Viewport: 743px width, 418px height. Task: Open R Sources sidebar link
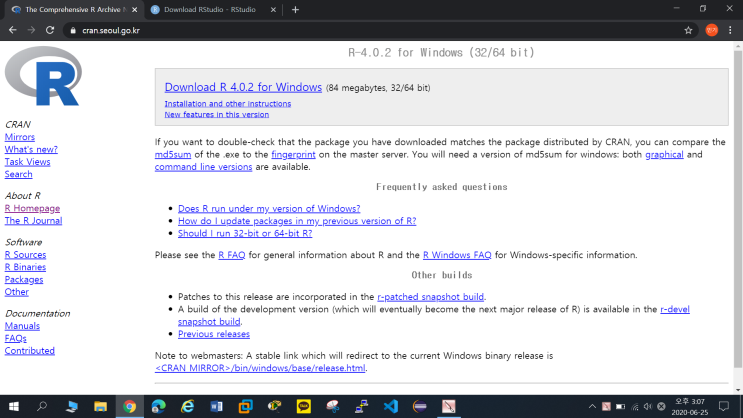point(26,254)
